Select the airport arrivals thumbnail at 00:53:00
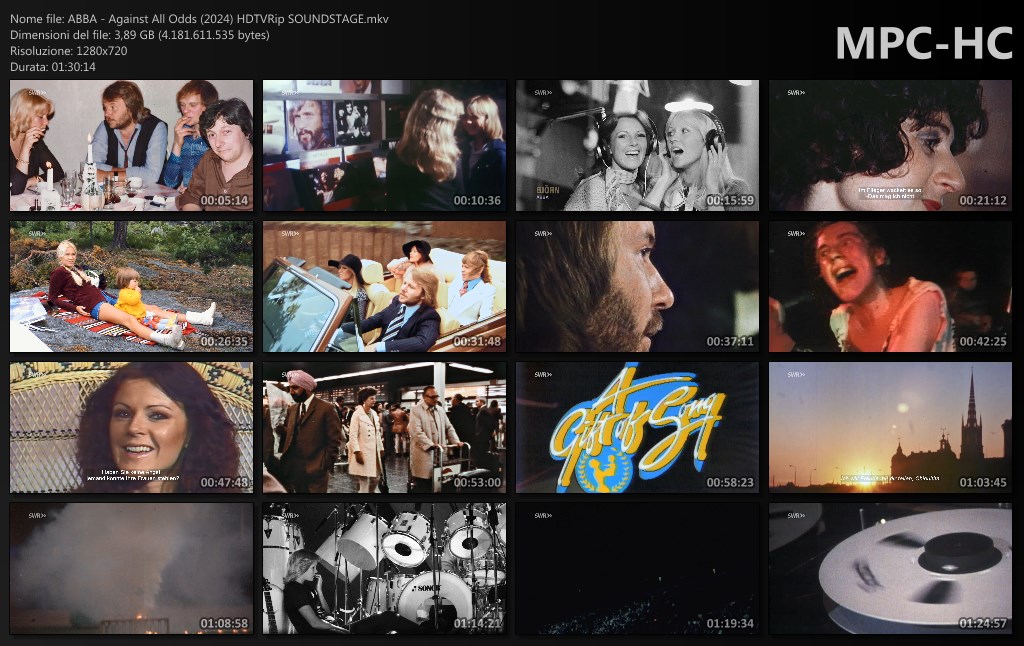 384,428
